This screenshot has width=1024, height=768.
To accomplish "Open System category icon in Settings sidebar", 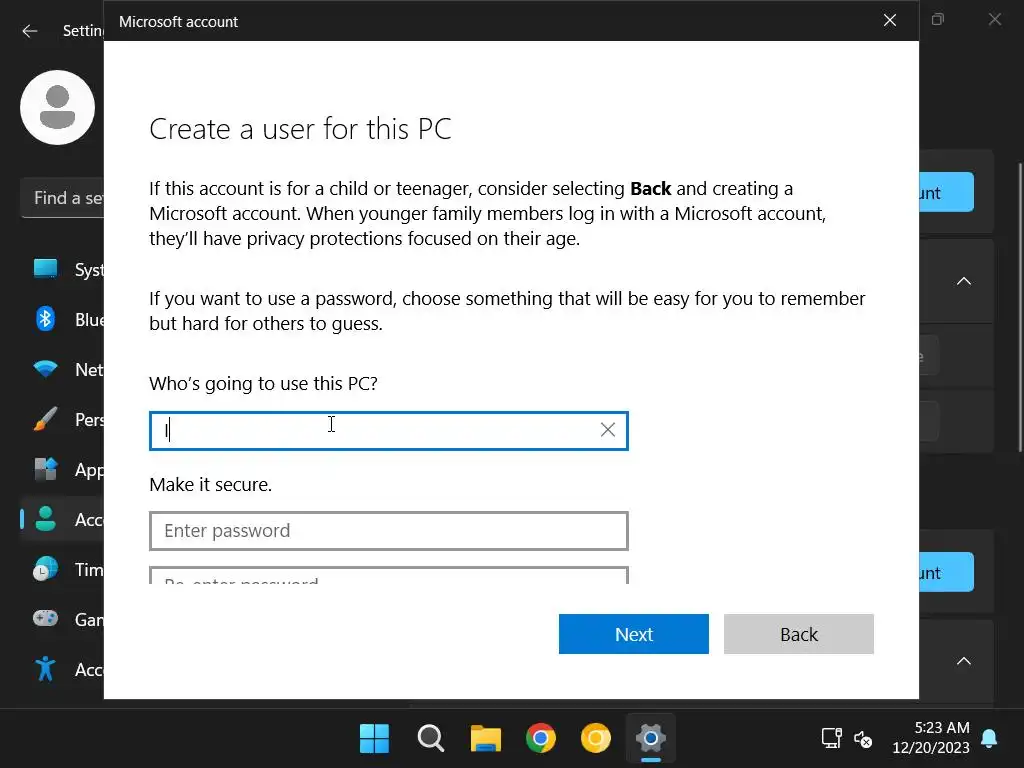I will pyautogui.click(x=45, y=268).
